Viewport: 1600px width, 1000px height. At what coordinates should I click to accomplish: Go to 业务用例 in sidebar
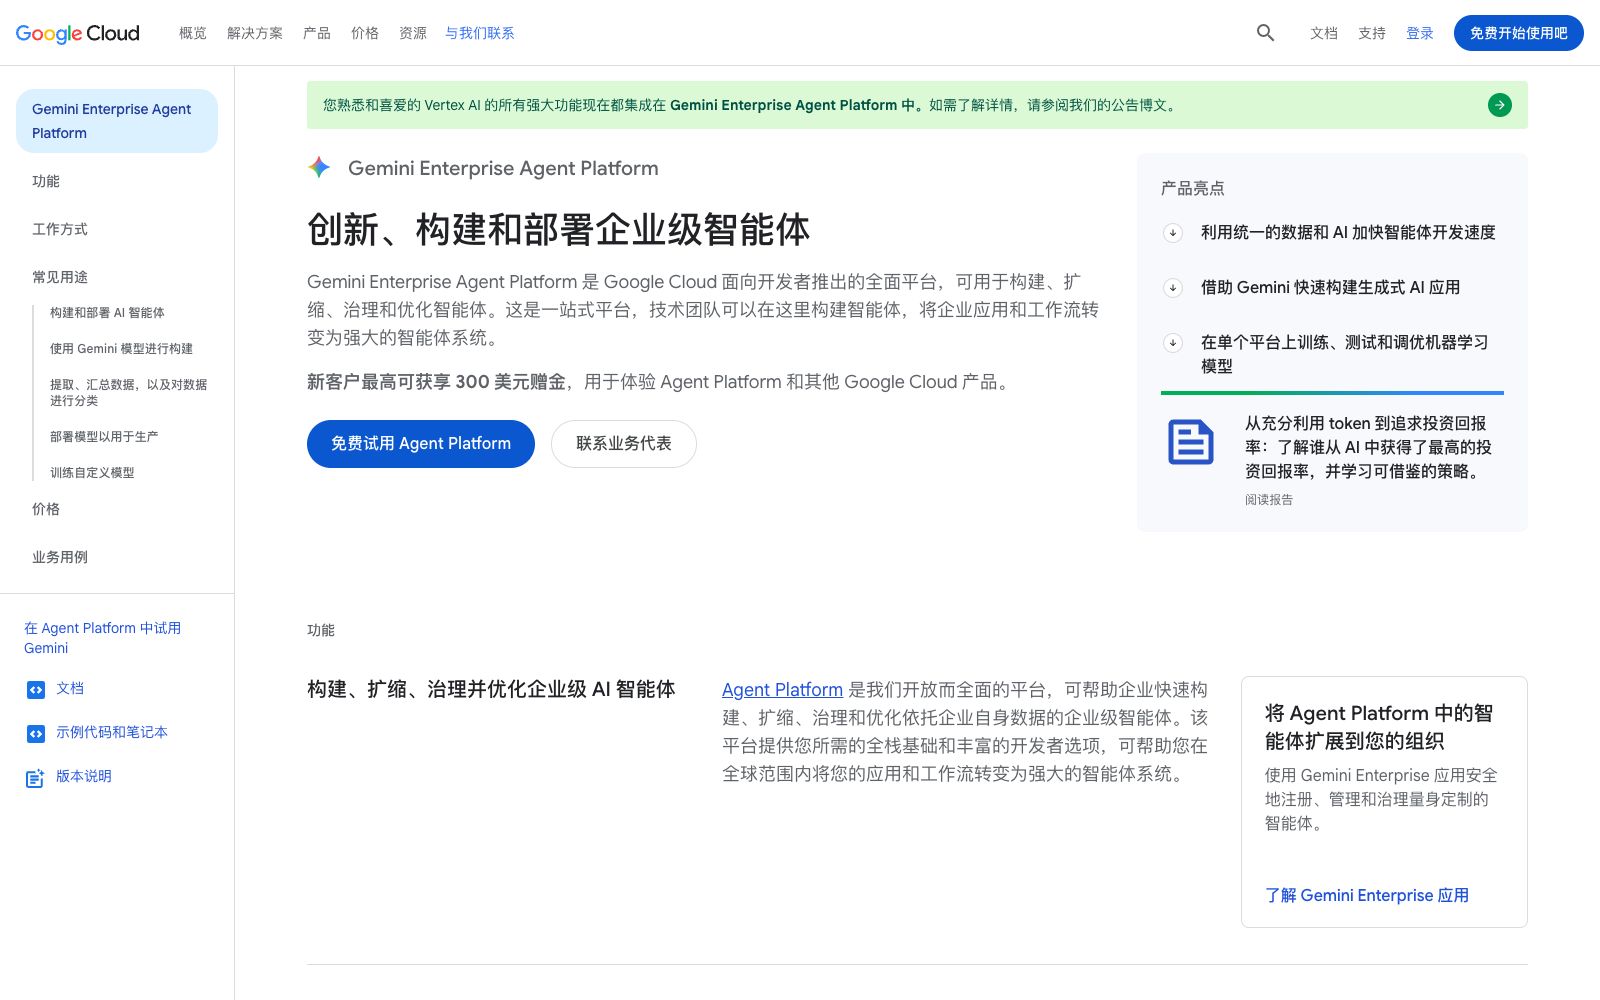tap(60, 557)
